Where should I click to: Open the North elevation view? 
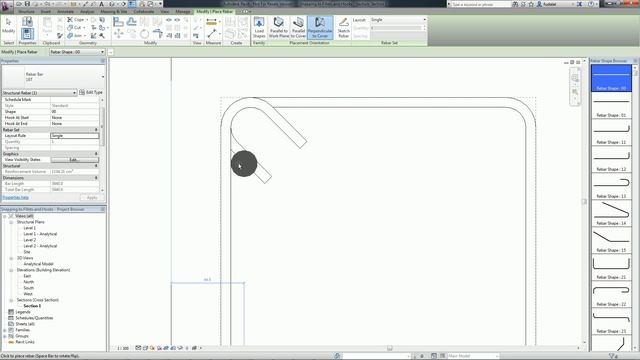coord(29,282)
